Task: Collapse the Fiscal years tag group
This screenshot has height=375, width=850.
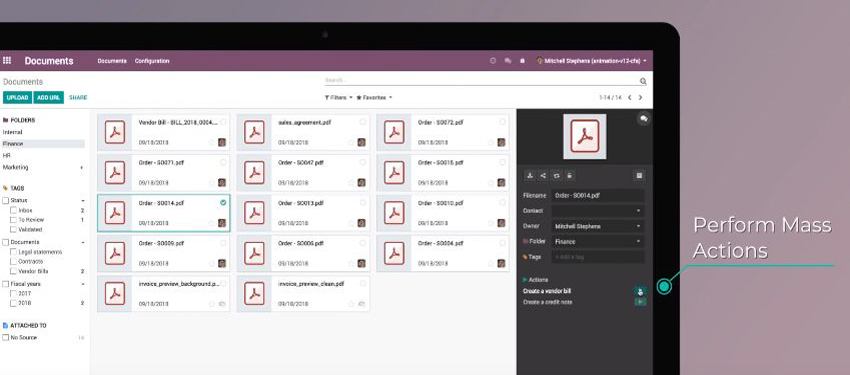Action: 83,284
